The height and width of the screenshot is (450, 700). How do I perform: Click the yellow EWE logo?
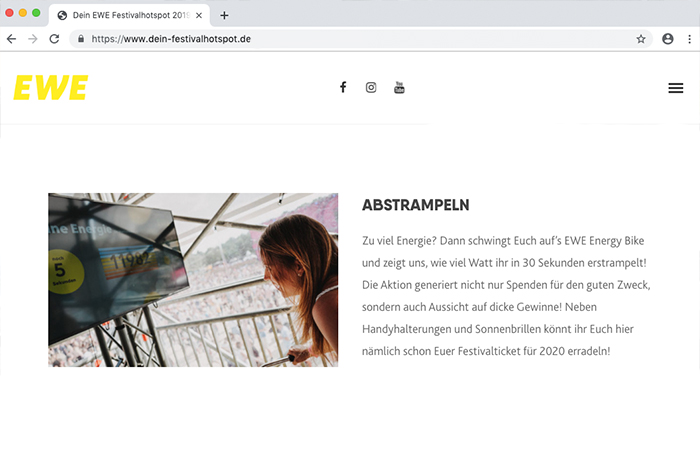(50, 88)
